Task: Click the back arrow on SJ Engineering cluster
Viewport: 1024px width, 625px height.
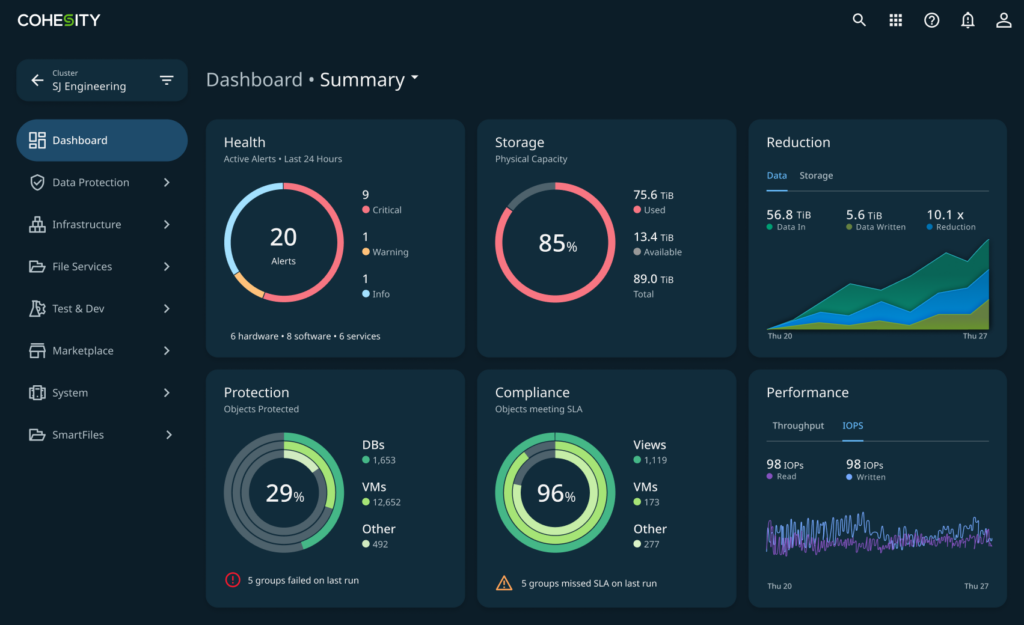Action: pyautogui.click(x=37, y=80)
